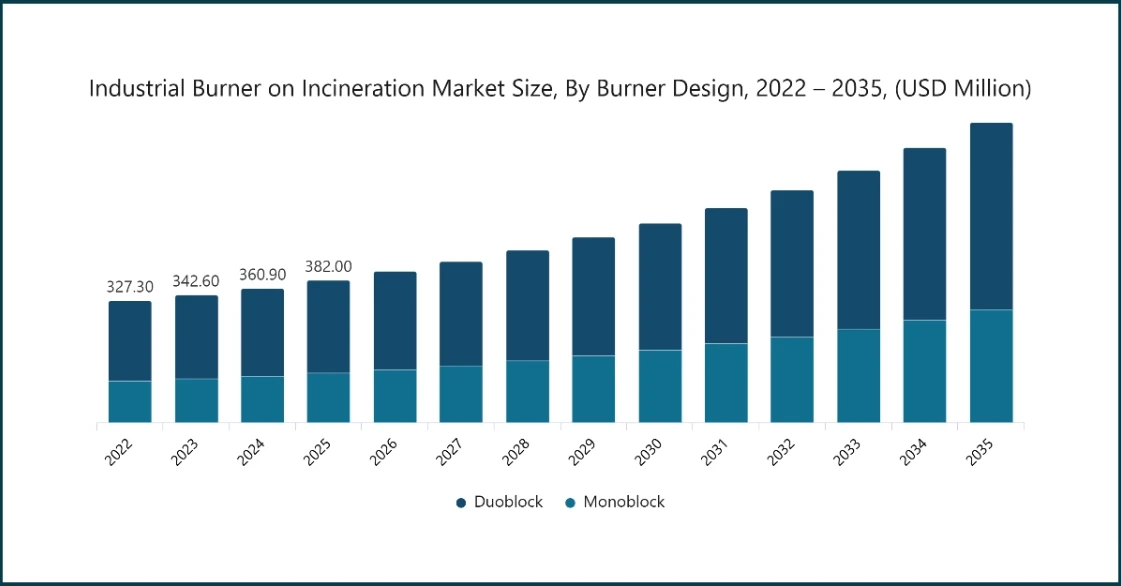The width and height of the screenshot is (1121, 586).
Task: Click the 2026 axis year label
Action: click(x=383, y=452)
